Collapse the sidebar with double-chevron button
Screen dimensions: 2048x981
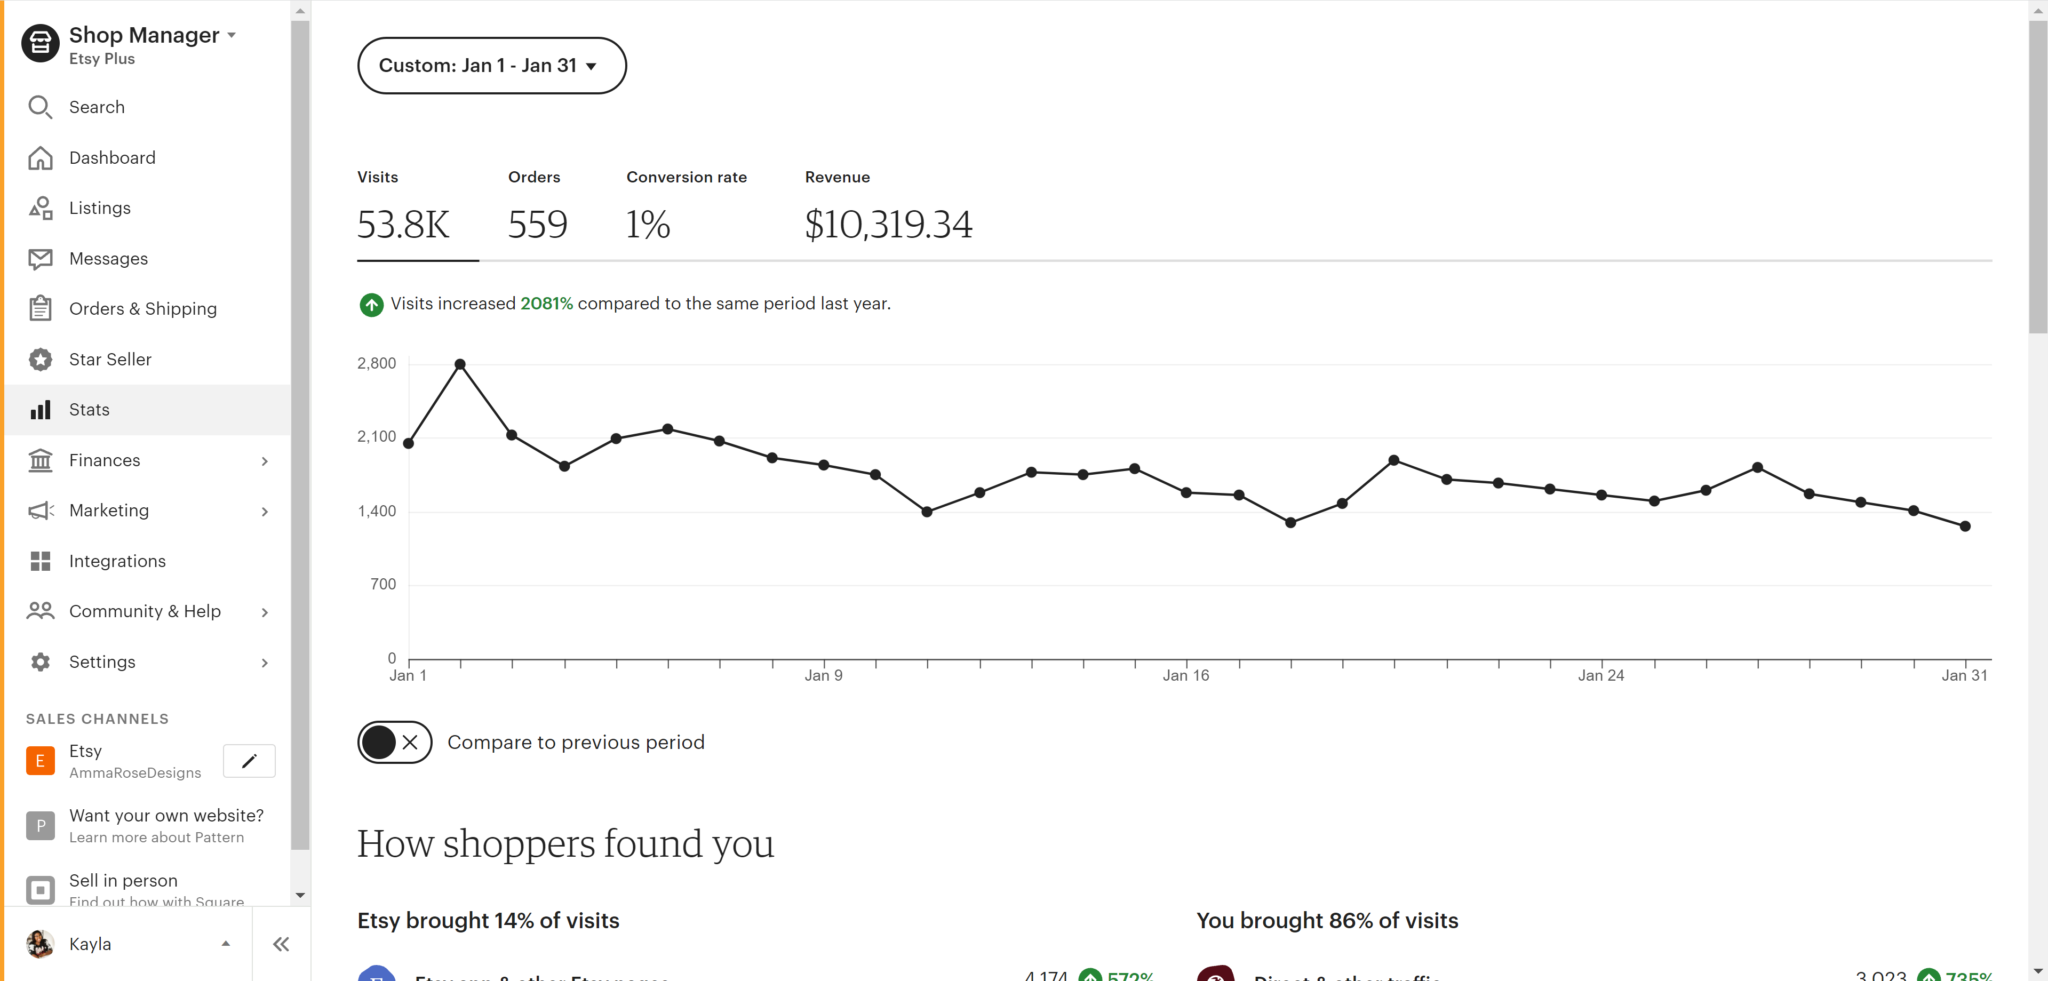pyautogui.click(x=281, y=943)
